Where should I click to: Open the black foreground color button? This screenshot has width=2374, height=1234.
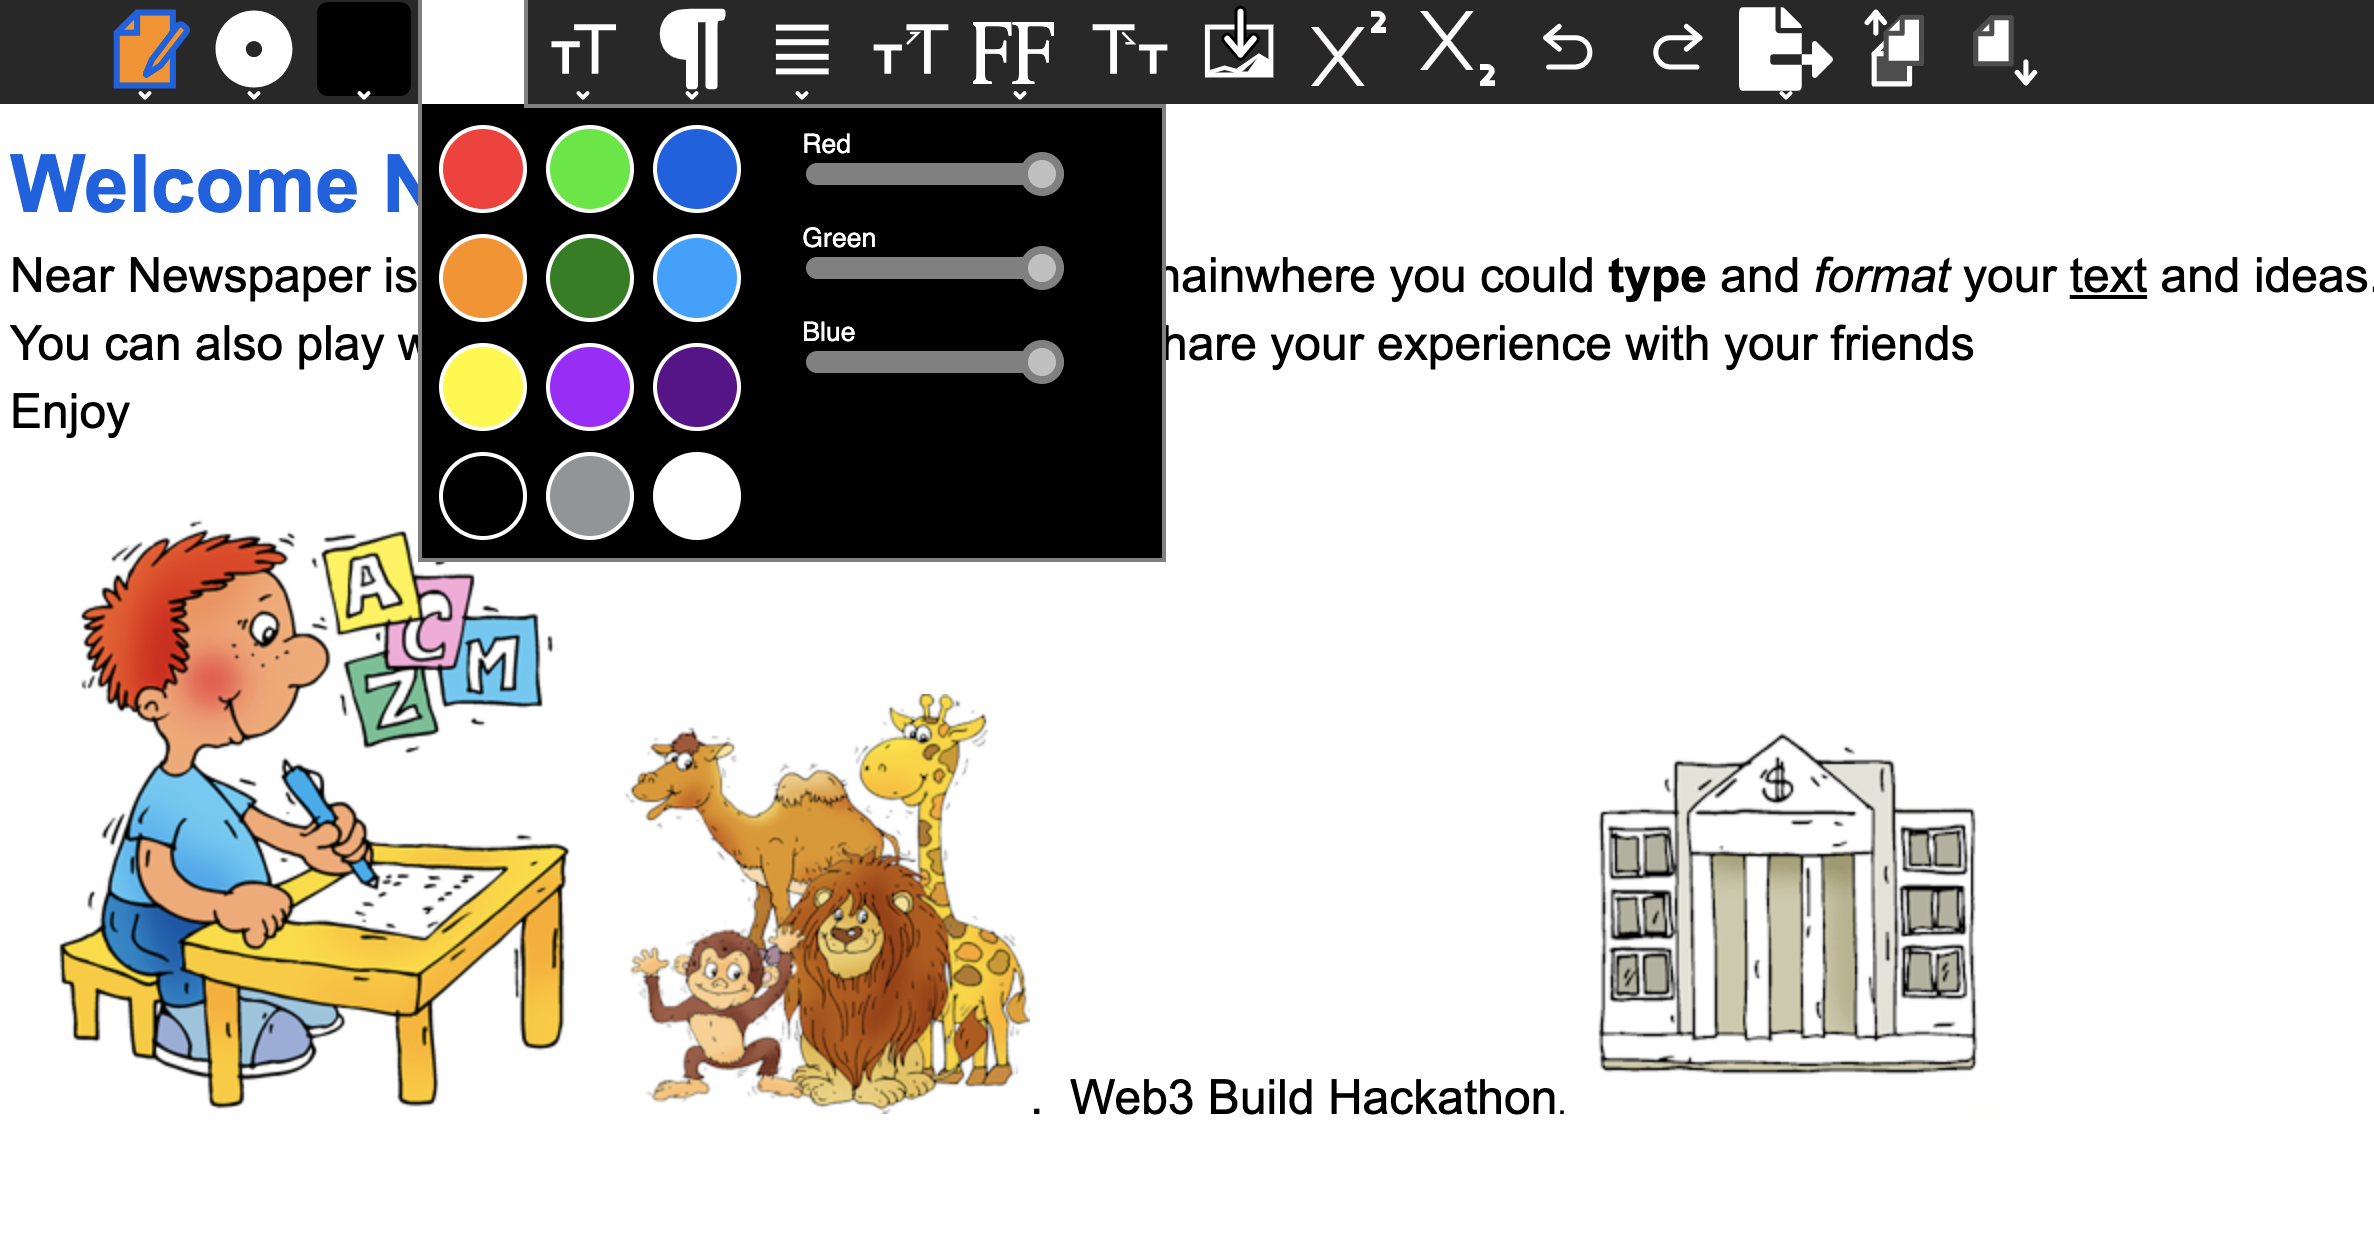(x=364, y=50)
